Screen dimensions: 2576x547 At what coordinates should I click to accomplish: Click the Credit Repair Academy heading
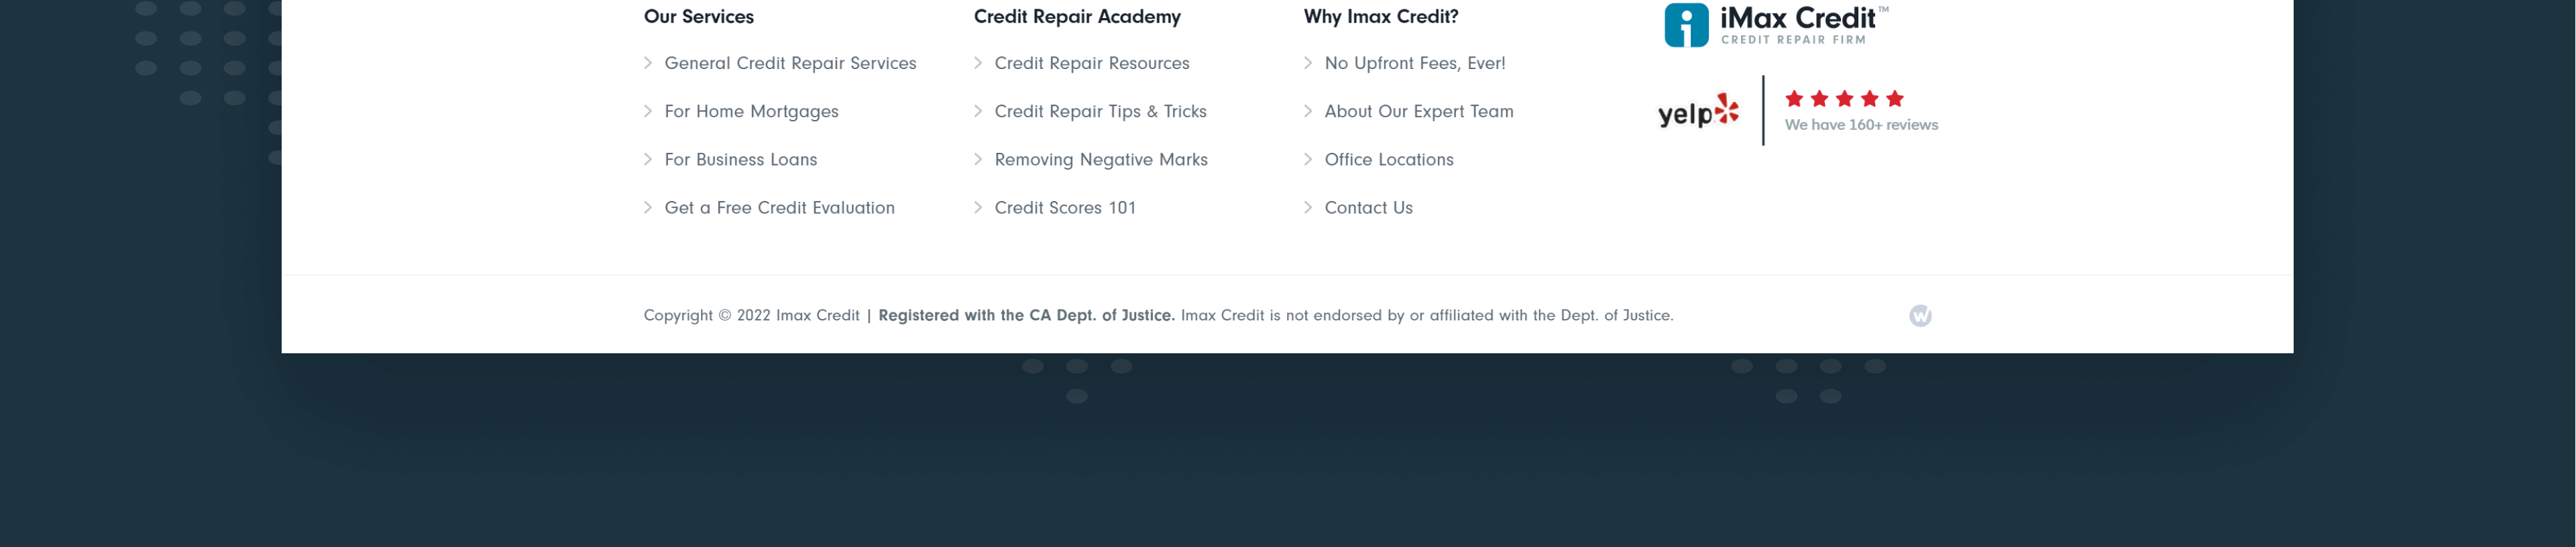1077,17
